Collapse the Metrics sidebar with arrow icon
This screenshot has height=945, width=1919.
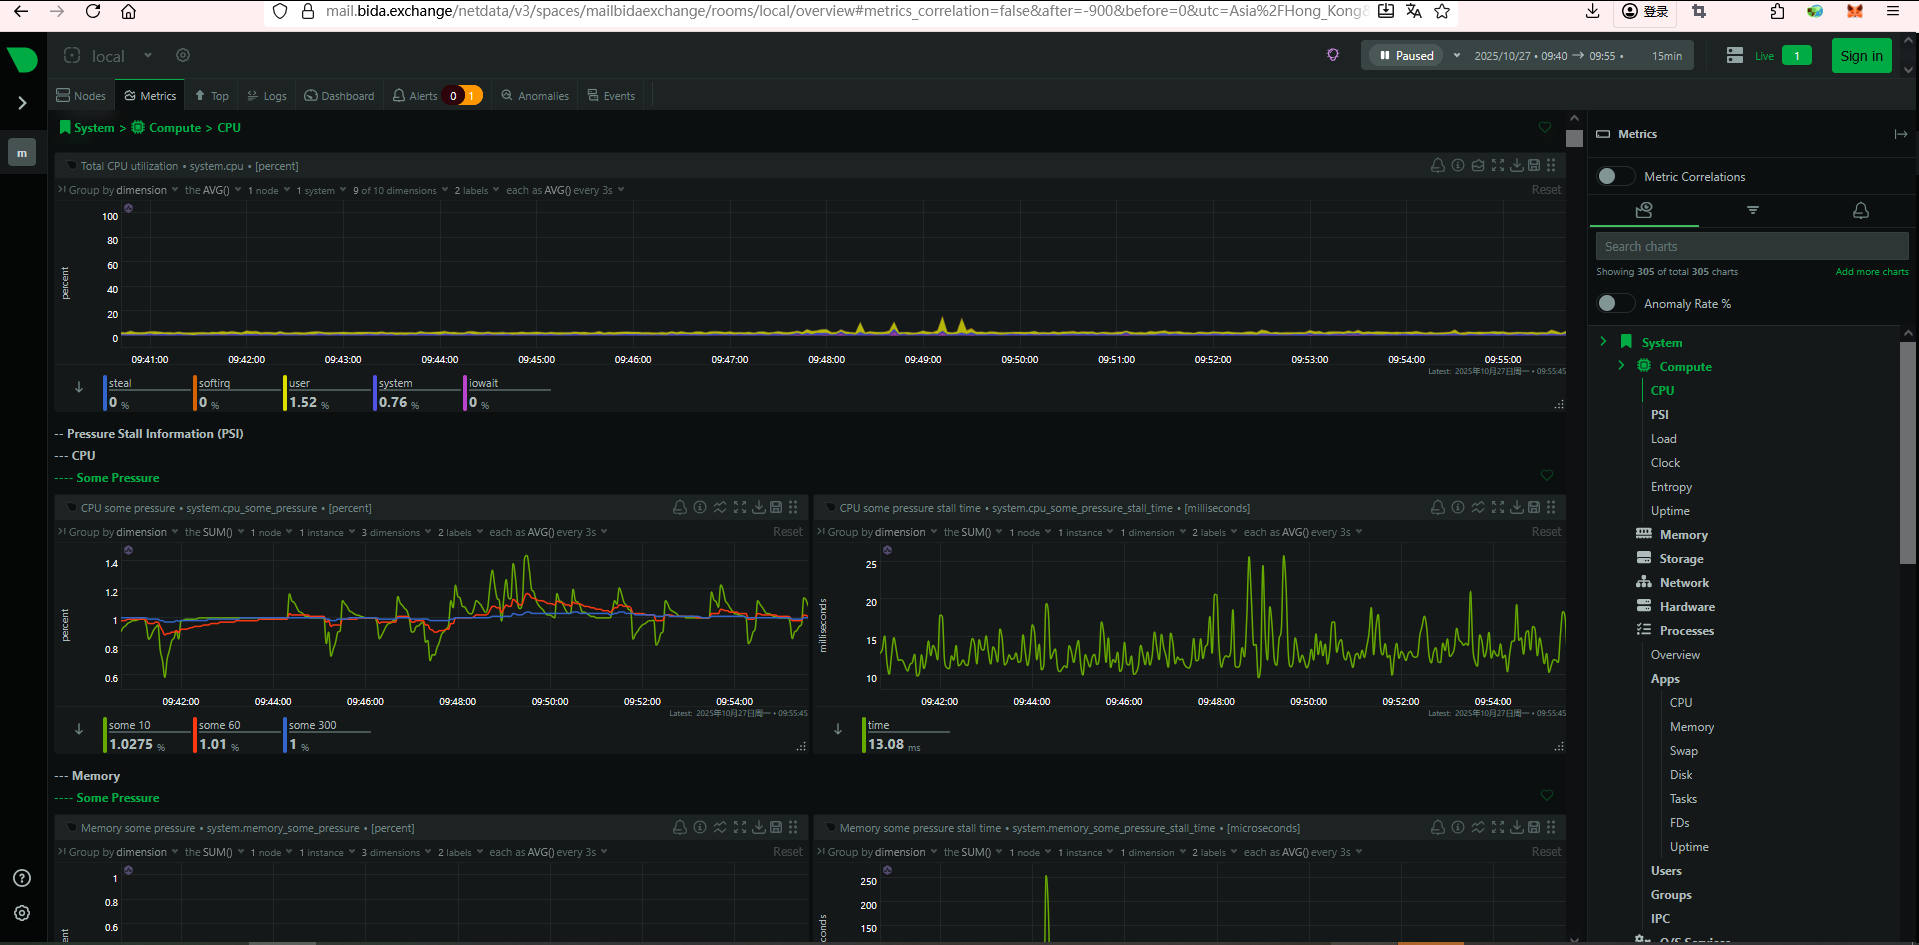tap(1900, 134)
